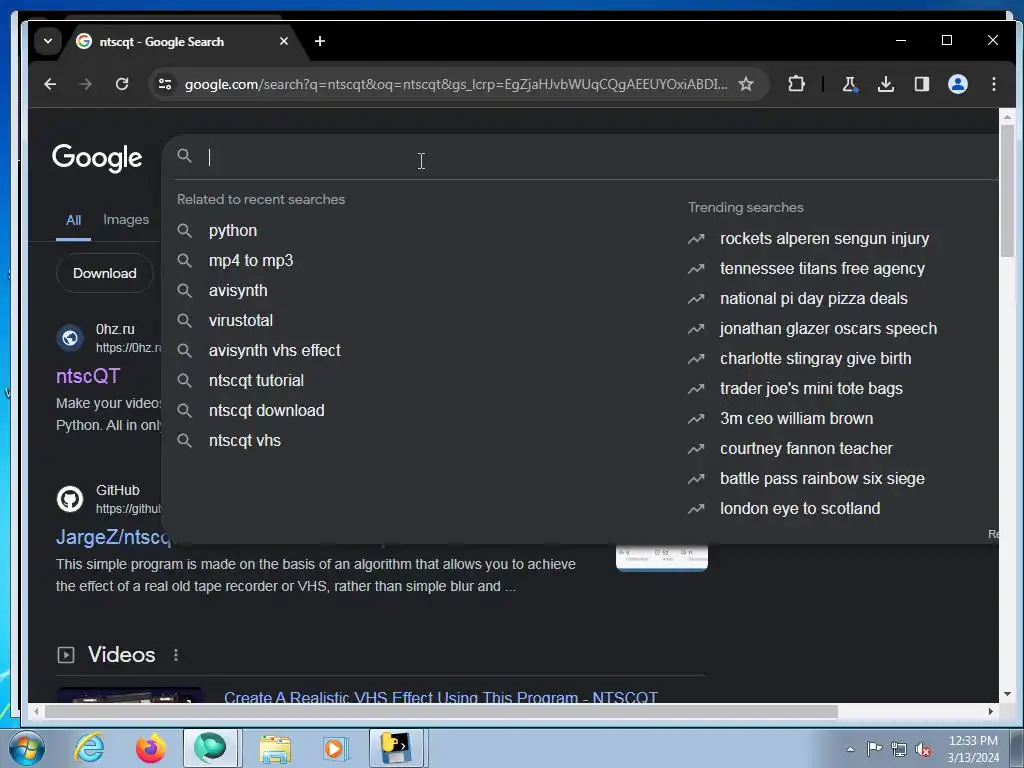Screen dimensions: 1024x768
Task: Switch to the All results tab
Action: point(73,221)
